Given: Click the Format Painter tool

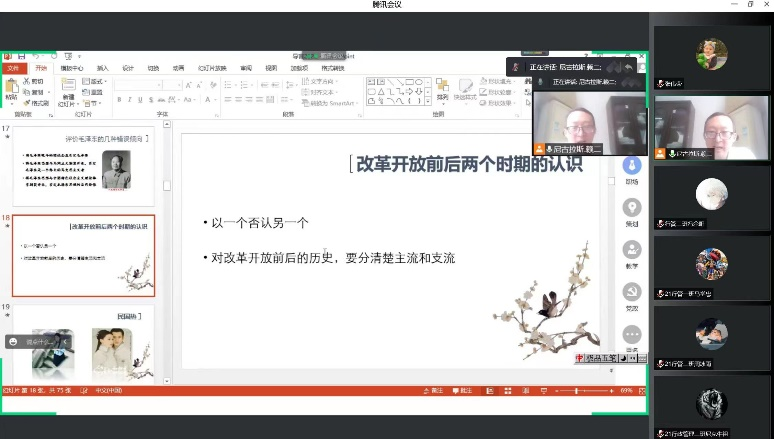Looking at the screenshot, I should [36, 103].
